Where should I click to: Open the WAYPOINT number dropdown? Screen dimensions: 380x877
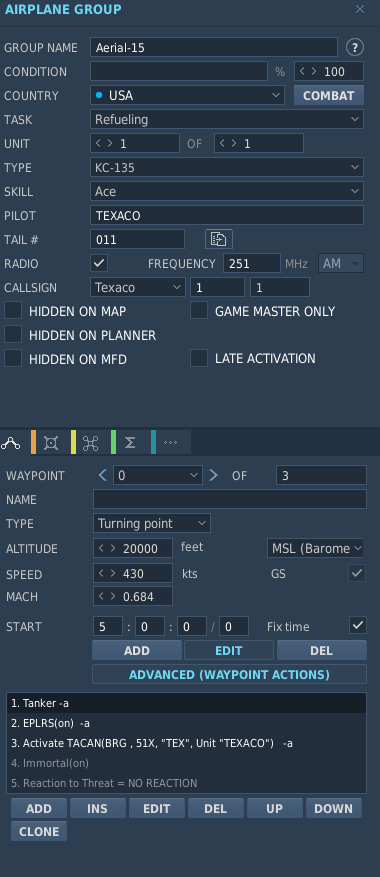click(158, 475)
